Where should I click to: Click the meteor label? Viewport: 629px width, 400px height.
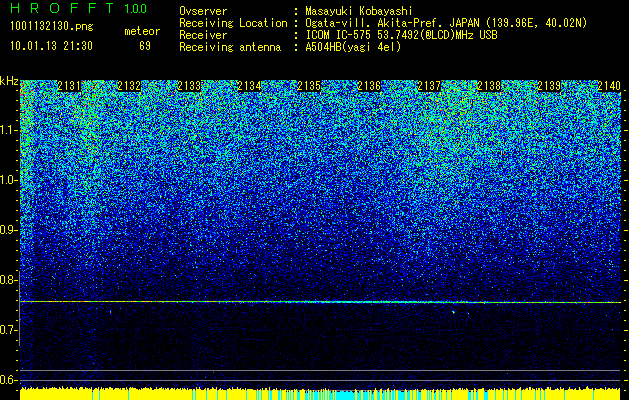142,31
